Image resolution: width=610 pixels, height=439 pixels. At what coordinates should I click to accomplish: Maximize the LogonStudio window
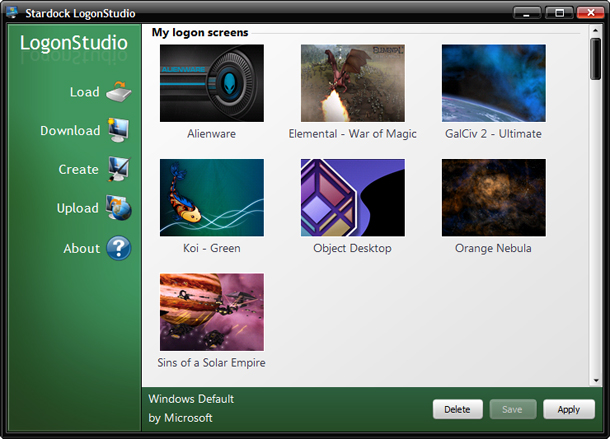[559, 13]
